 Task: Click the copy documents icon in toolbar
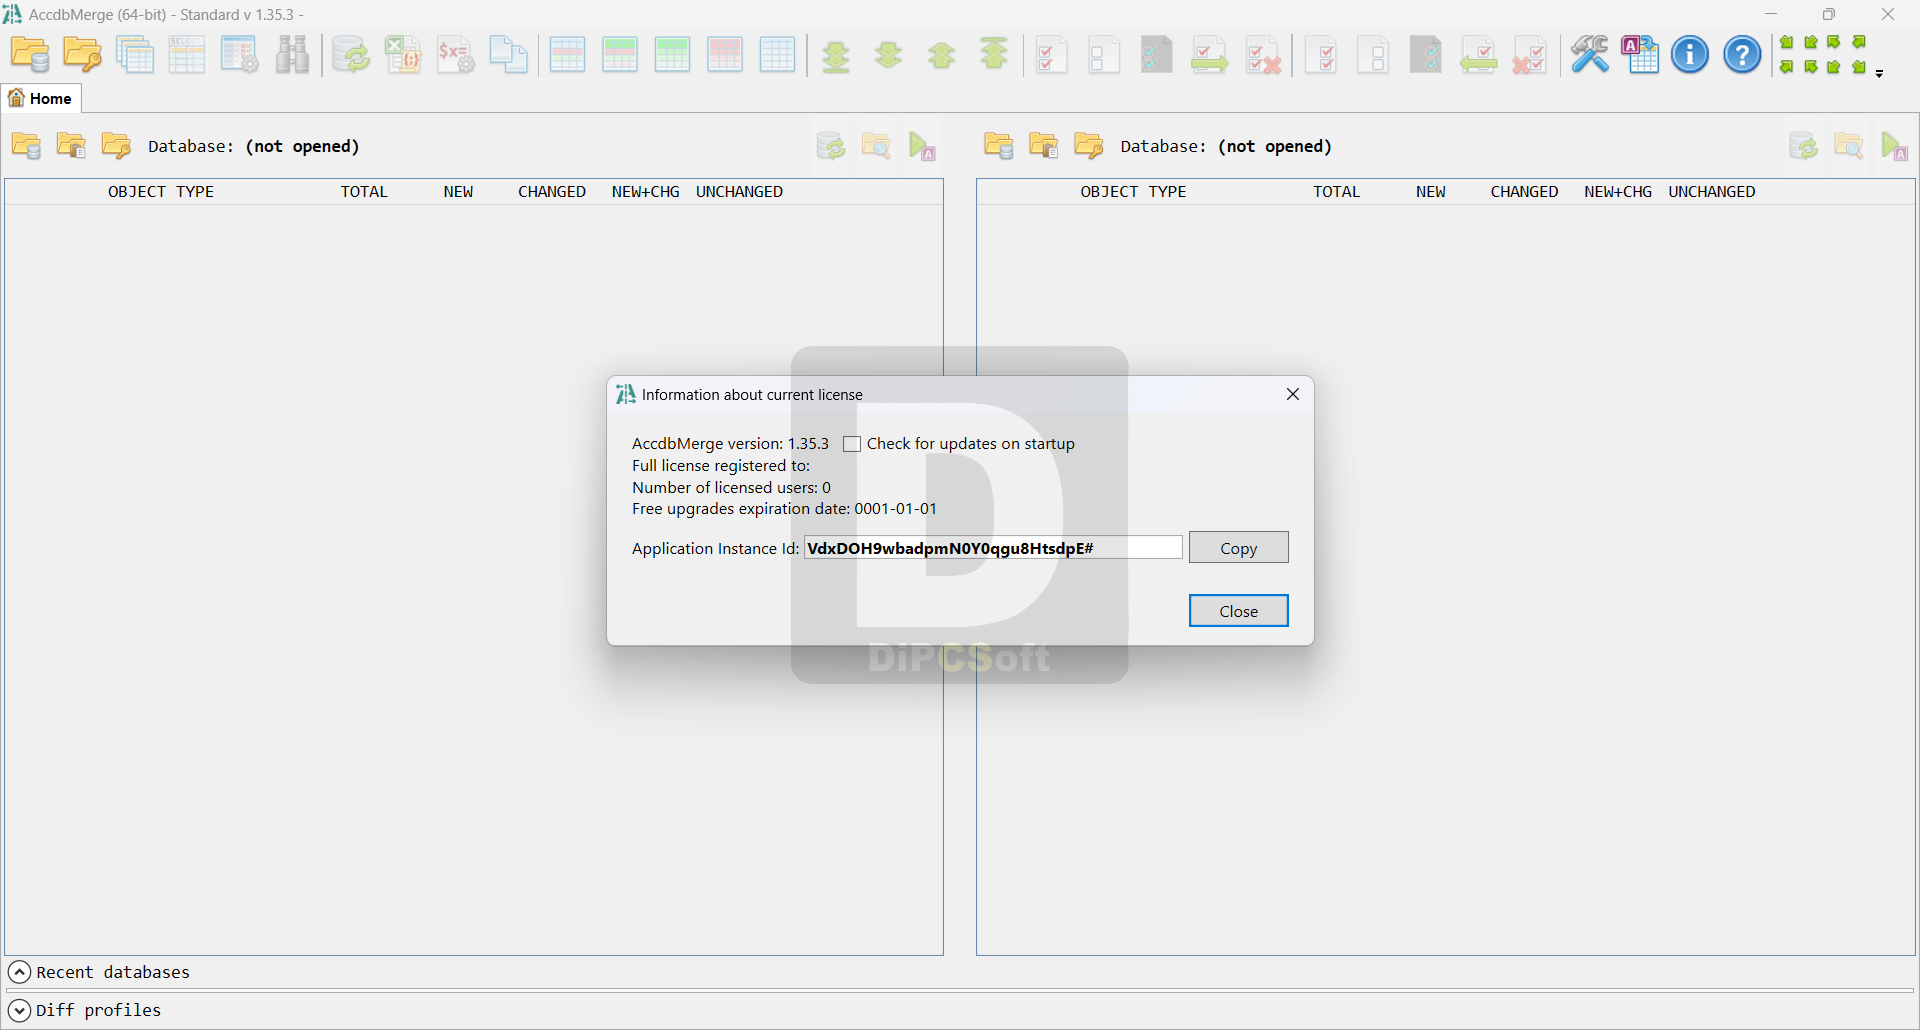click(508, 55)
